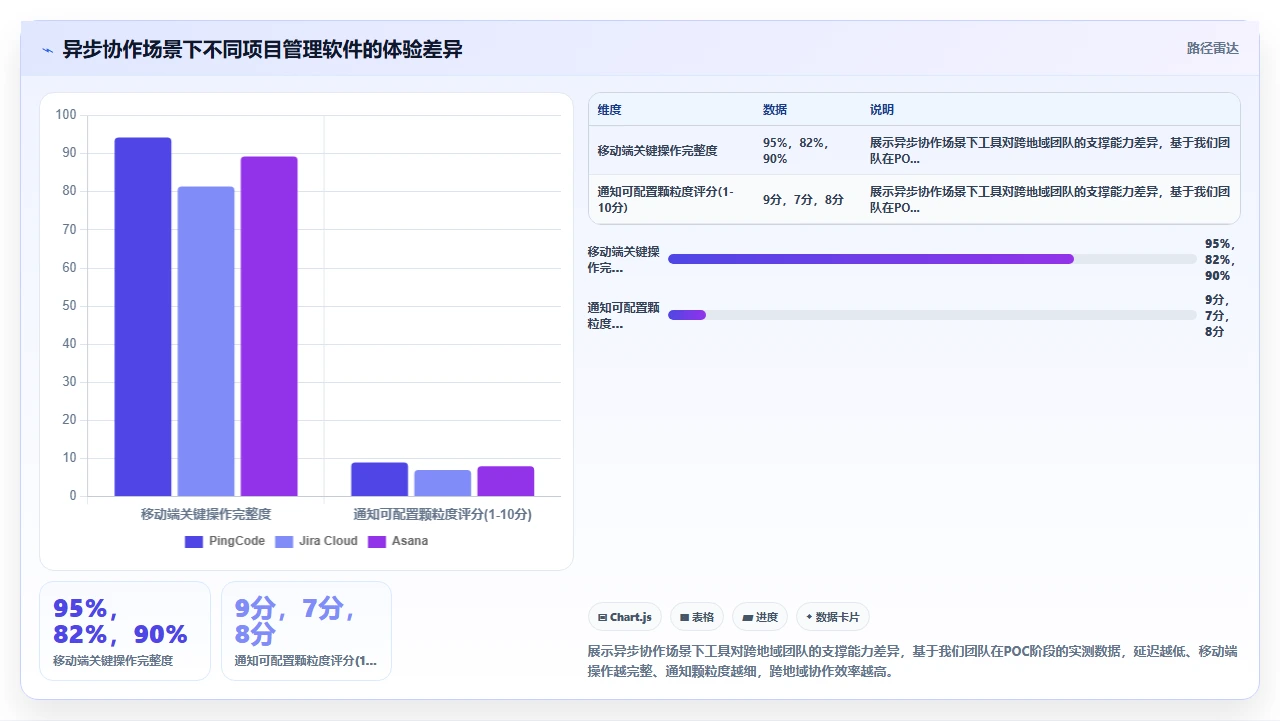This screenshot has height=721, width=1280.
Task: Click the description paragraph below the tag chips
Action: (913, 661)
